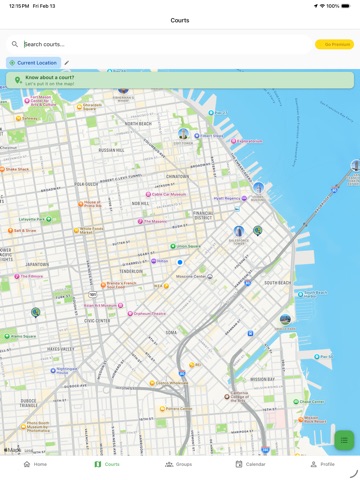Tap the Ferry Building landmark icon
The image size is (360, 480).
point(258,188)
